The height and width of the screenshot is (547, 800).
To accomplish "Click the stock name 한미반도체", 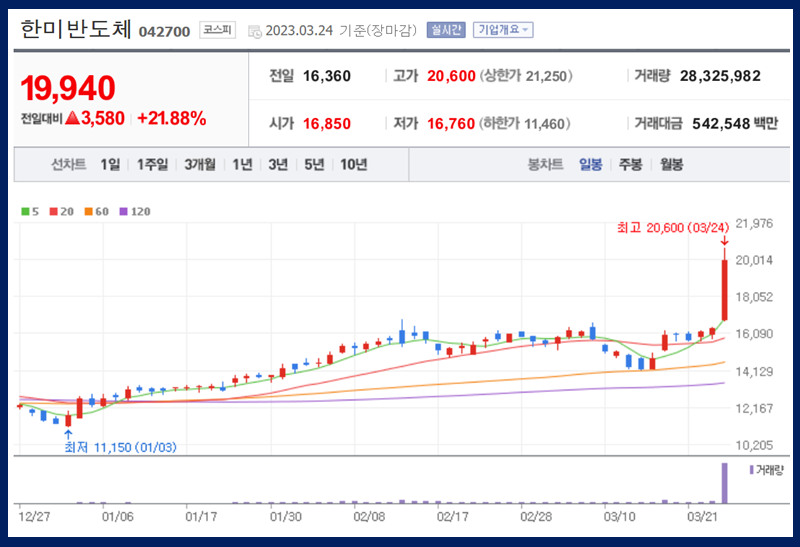I will (x=76, y=29).
